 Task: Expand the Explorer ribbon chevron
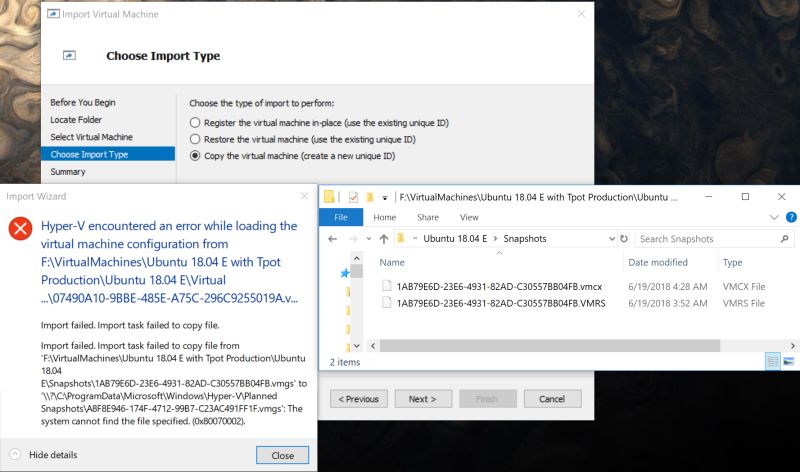coord(774,217)
